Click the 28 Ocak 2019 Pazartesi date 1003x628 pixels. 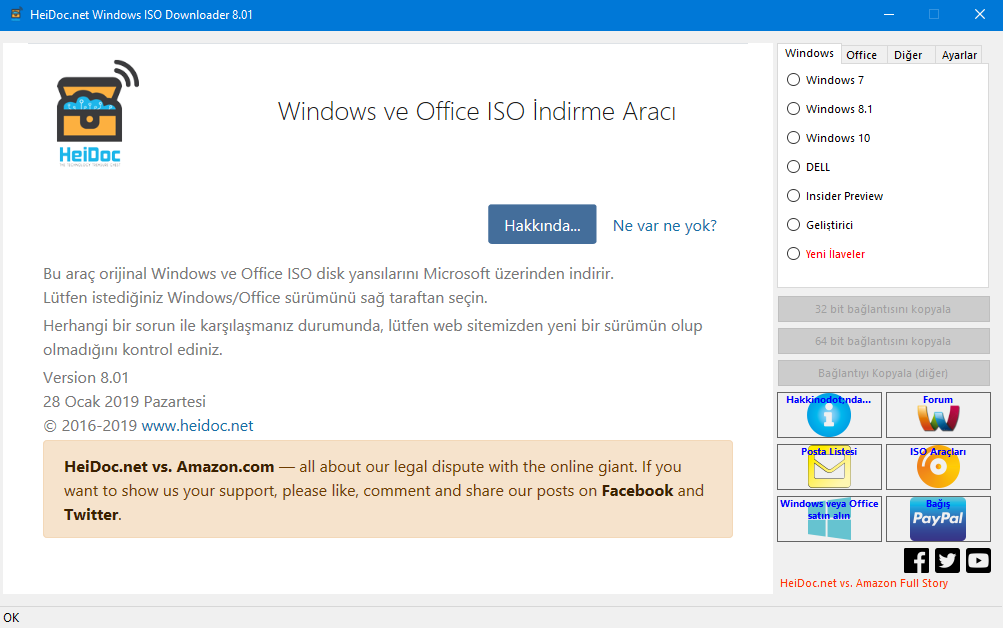tap(124, 402)
